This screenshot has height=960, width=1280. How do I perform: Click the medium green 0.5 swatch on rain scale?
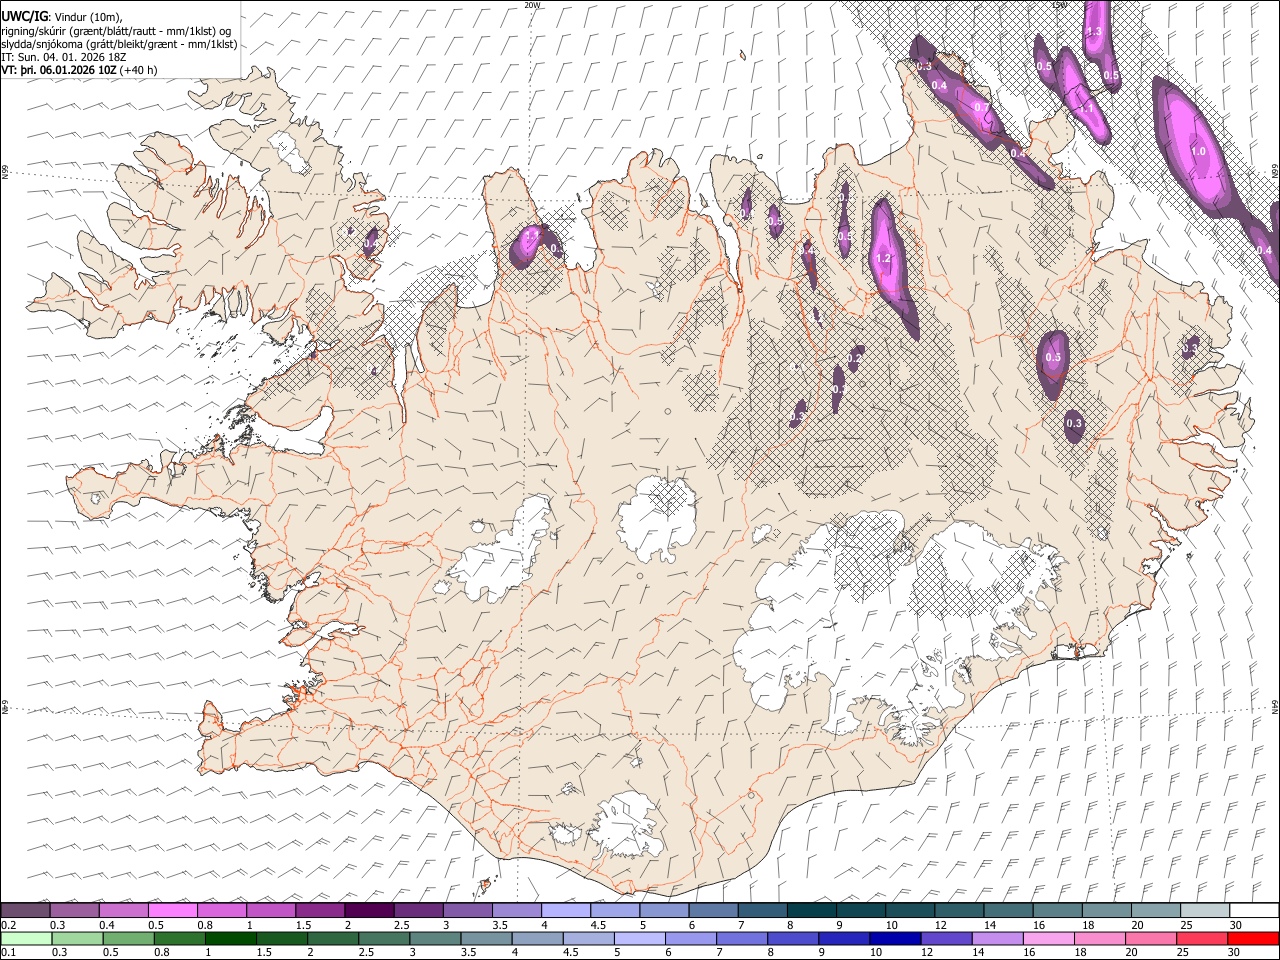(x=128, y=939)
